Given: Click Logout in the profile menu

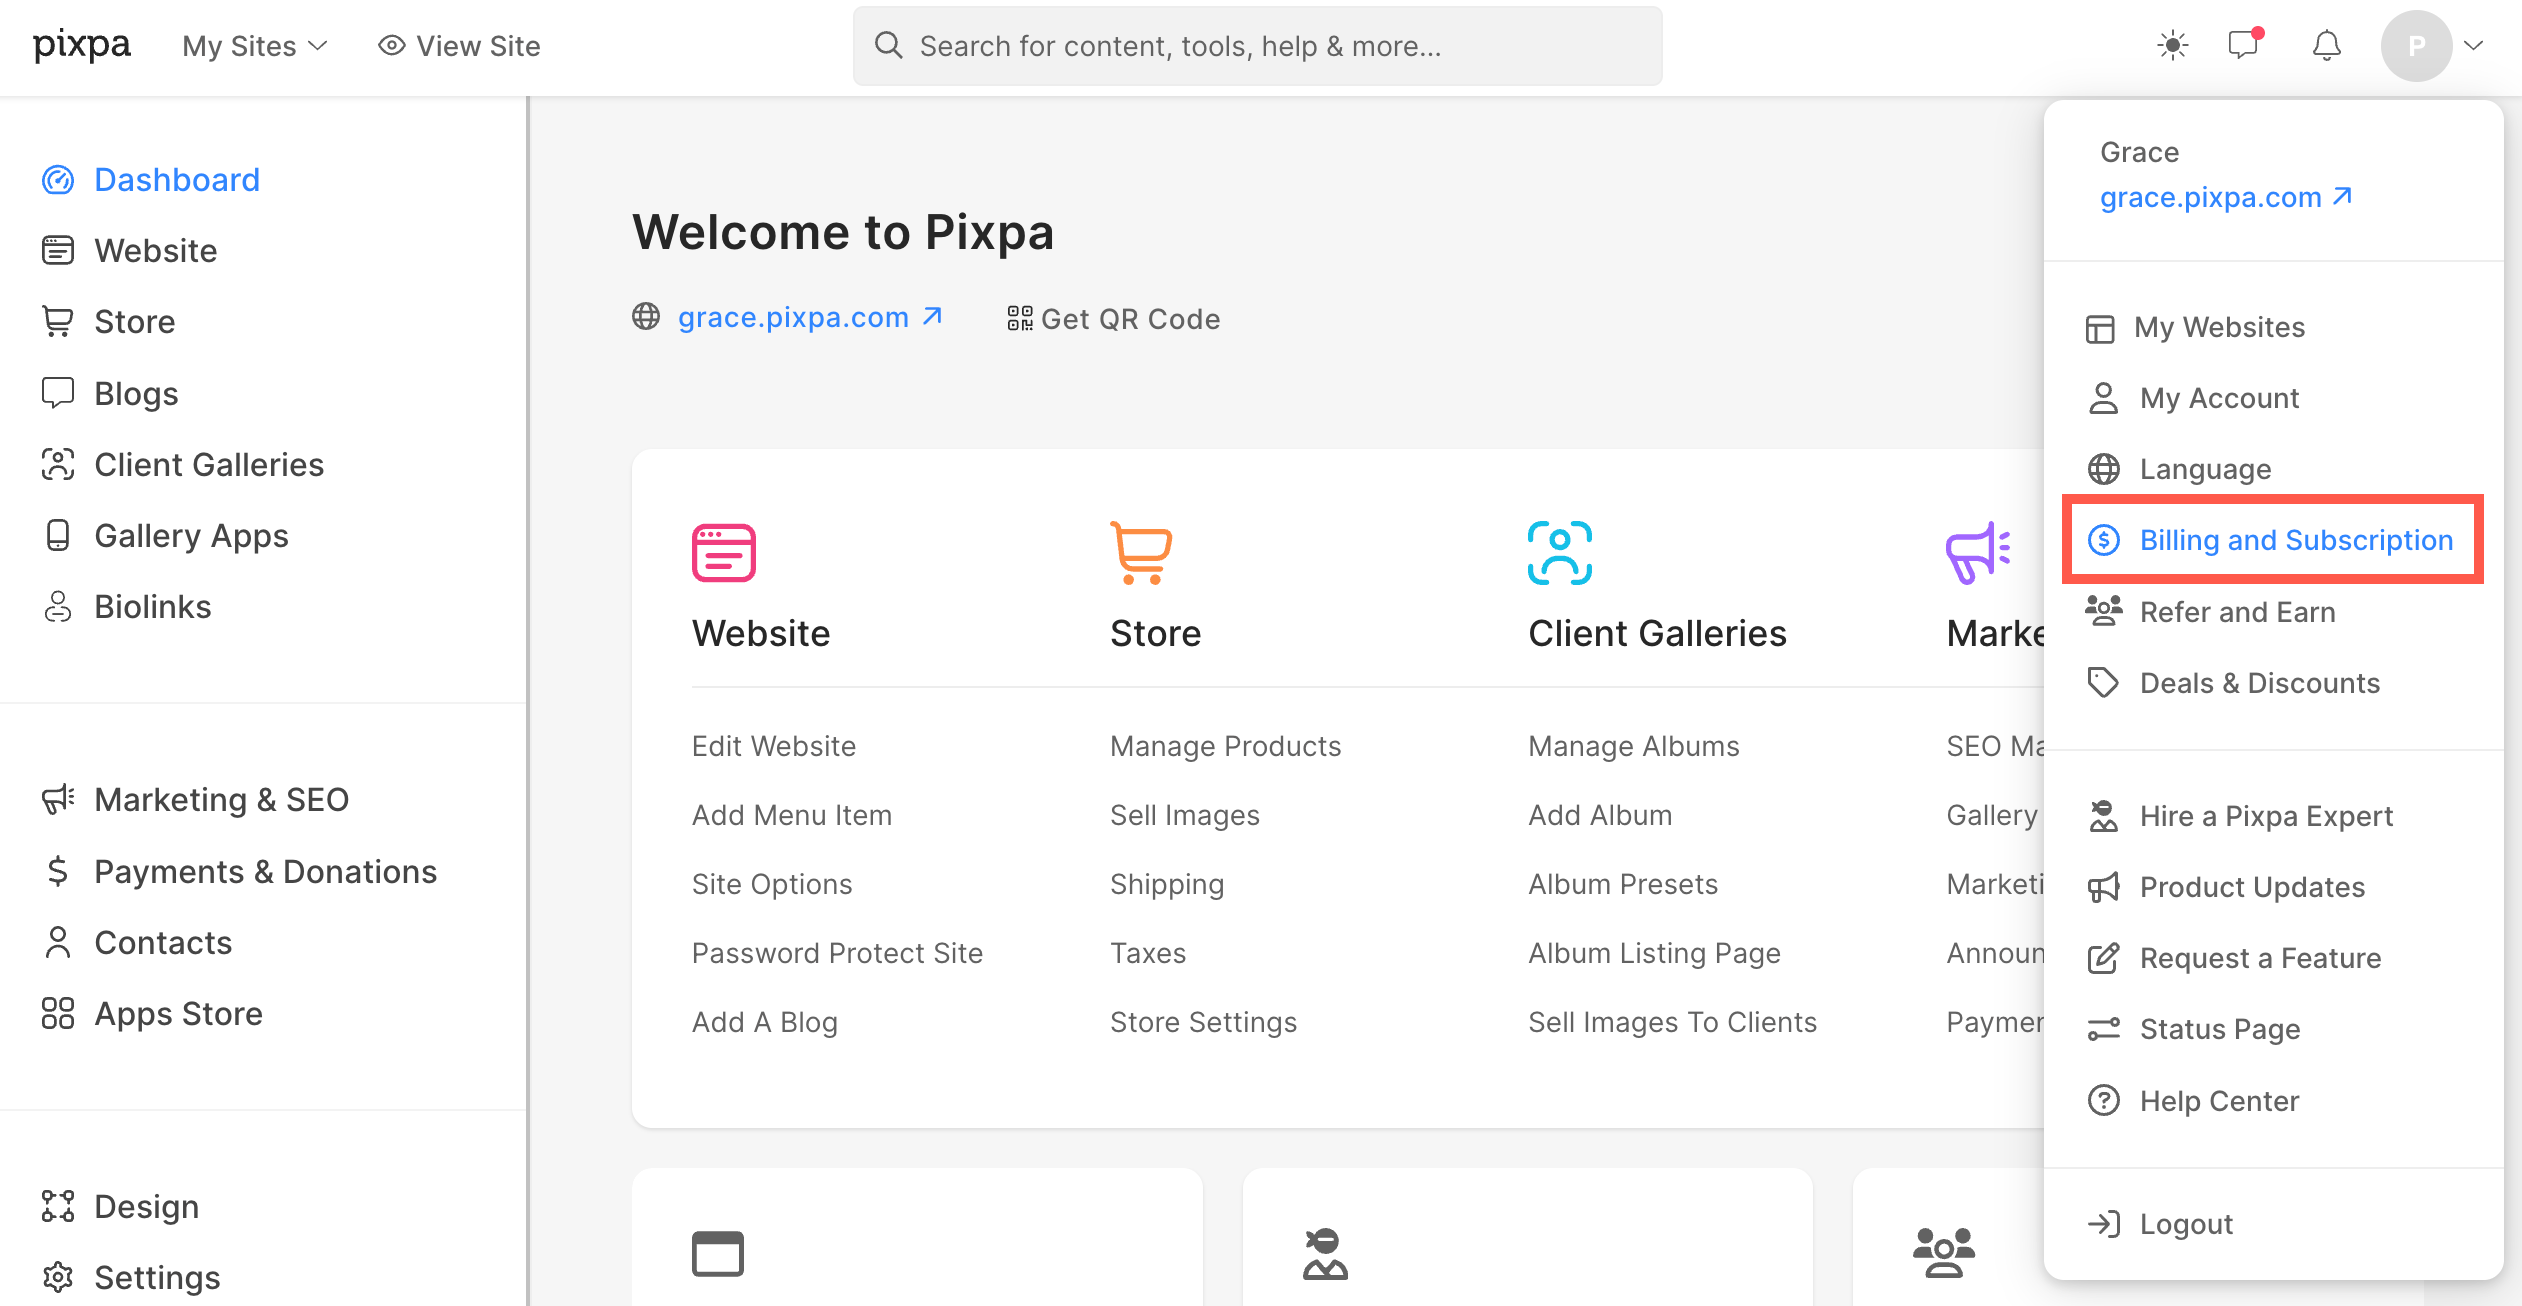Looking at the screenshot, I should [2186, 1224].
